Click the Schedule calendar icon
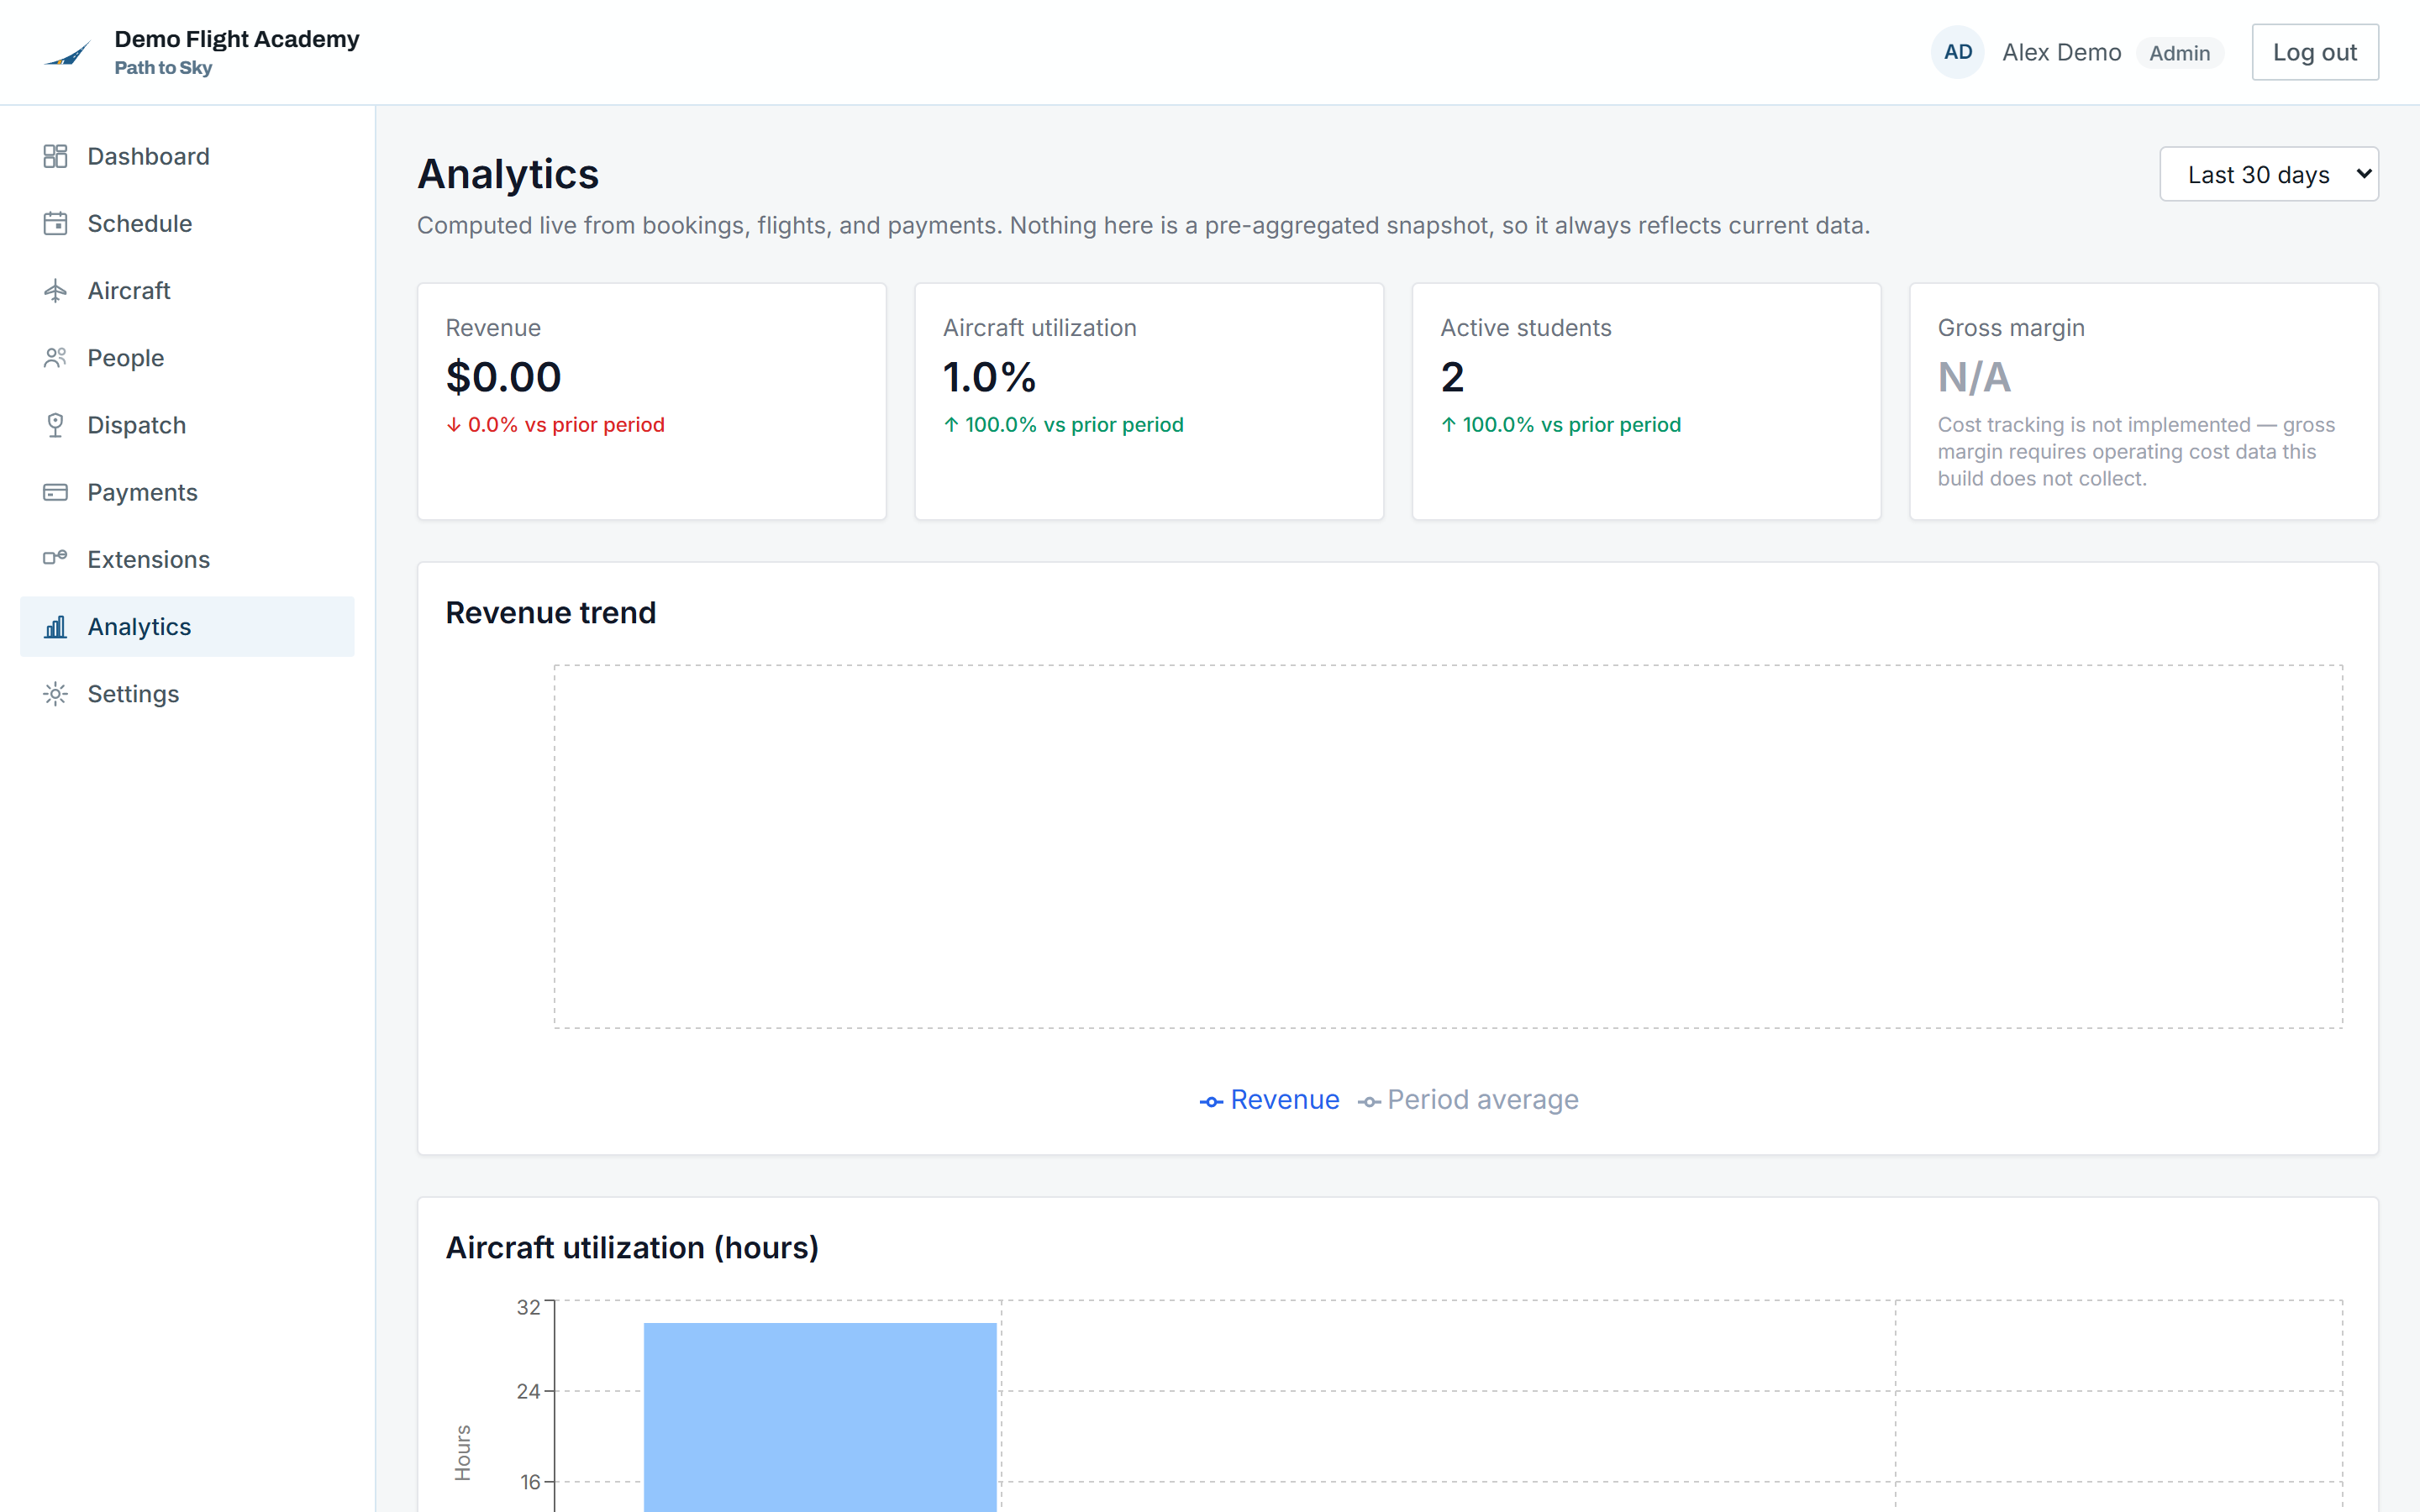The height and width of the screenshot is (1512, 2420). [x=55, y=223]
